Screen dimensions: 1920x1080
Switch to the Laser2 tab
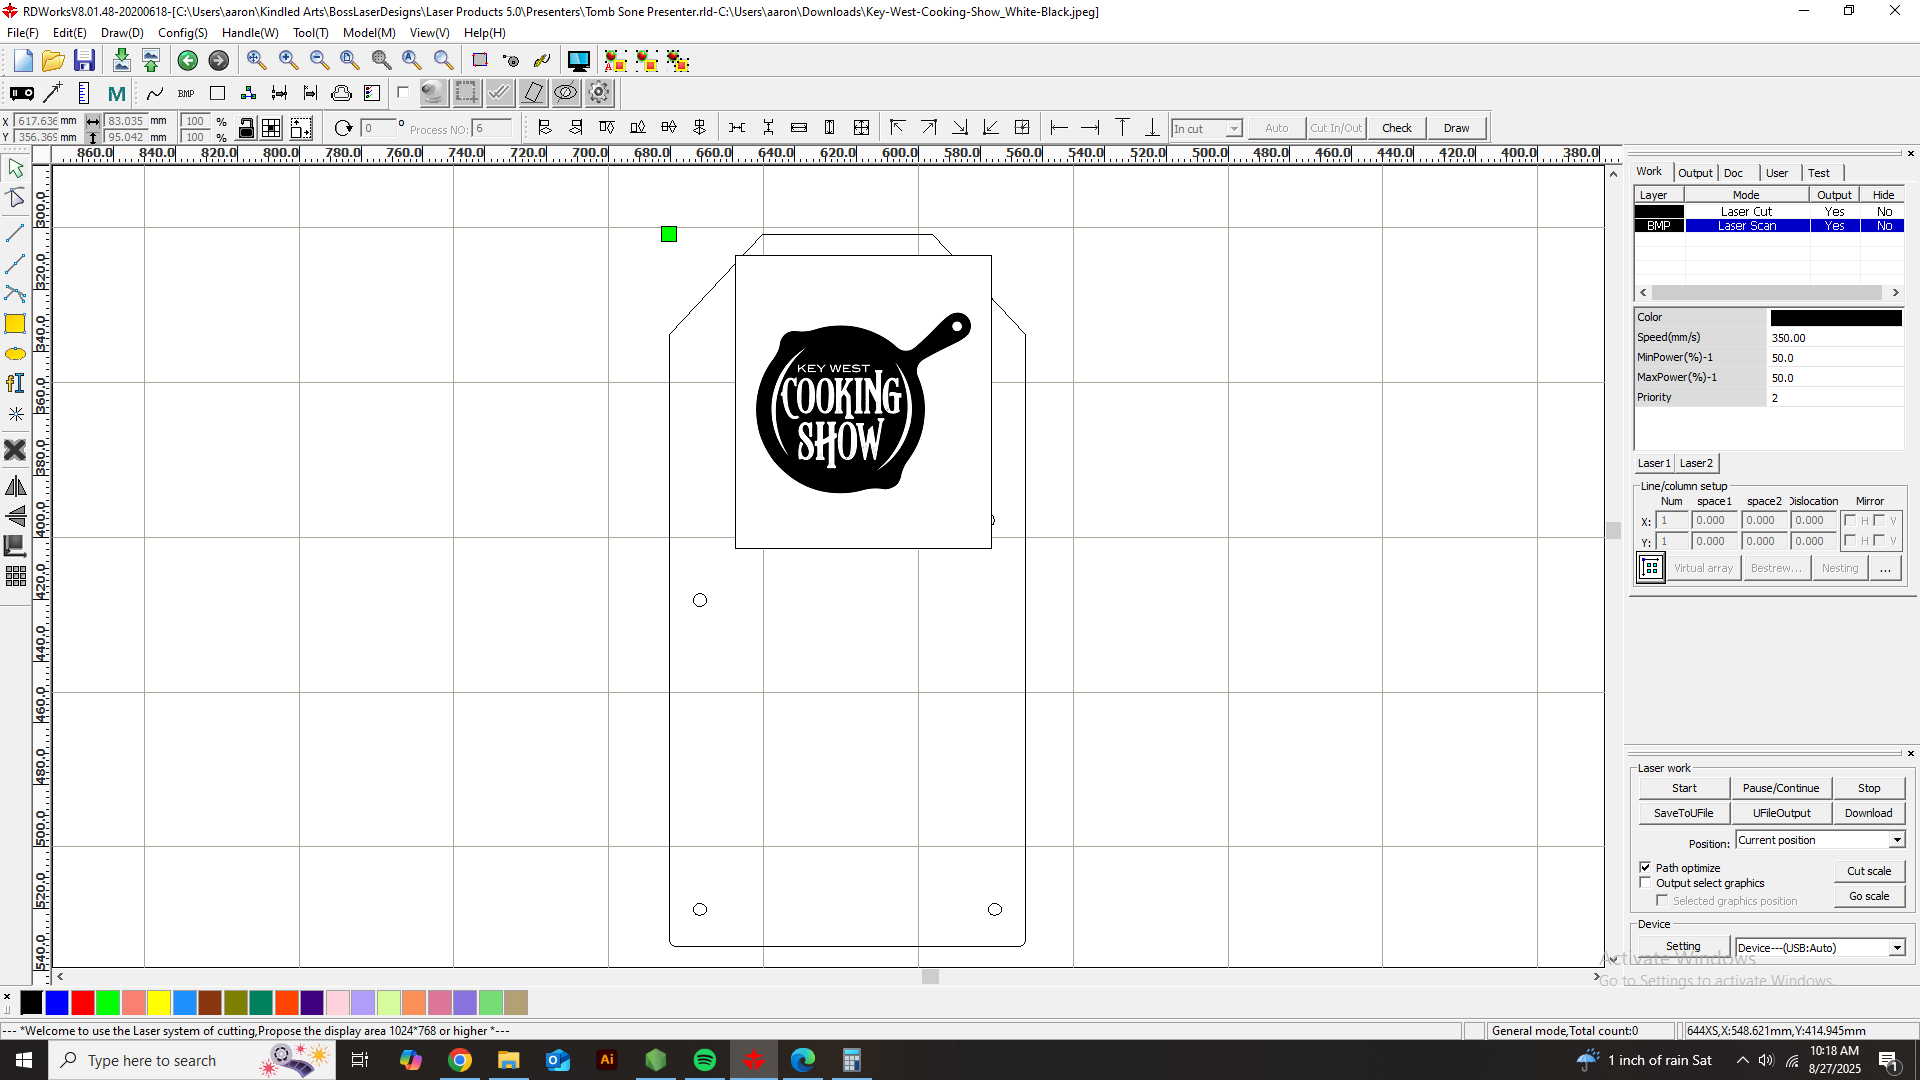pyautogui.click(x=1696, y=463)
